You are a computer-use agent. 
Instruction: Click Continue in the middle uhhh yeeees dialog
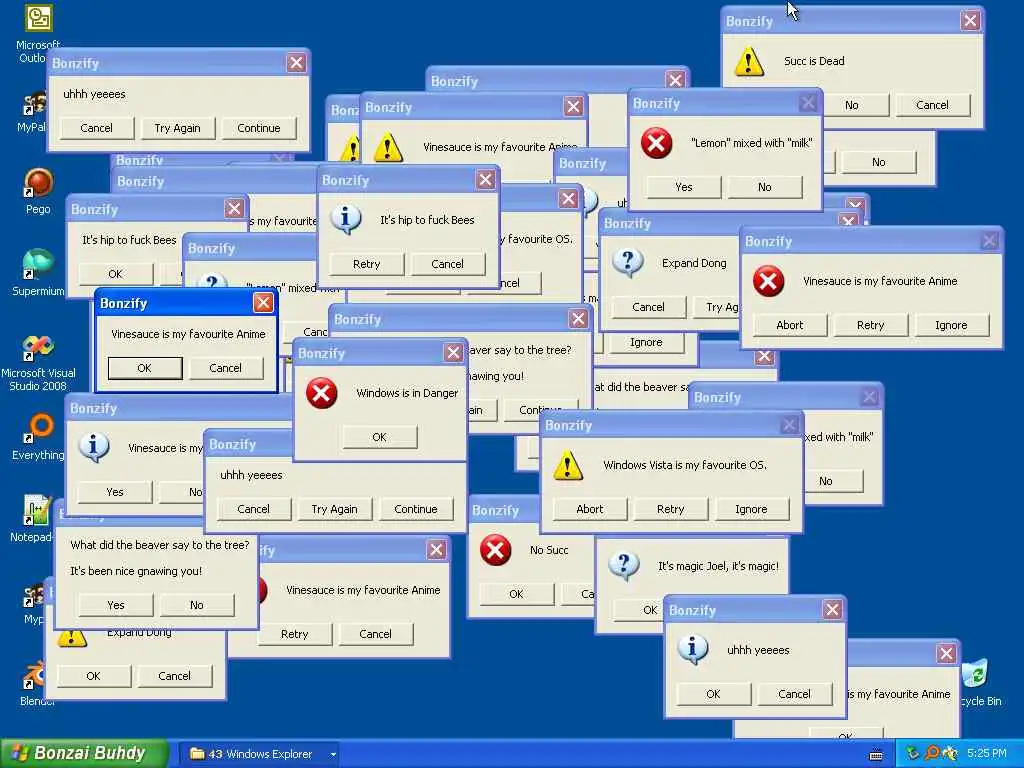(x=415, y=509)
